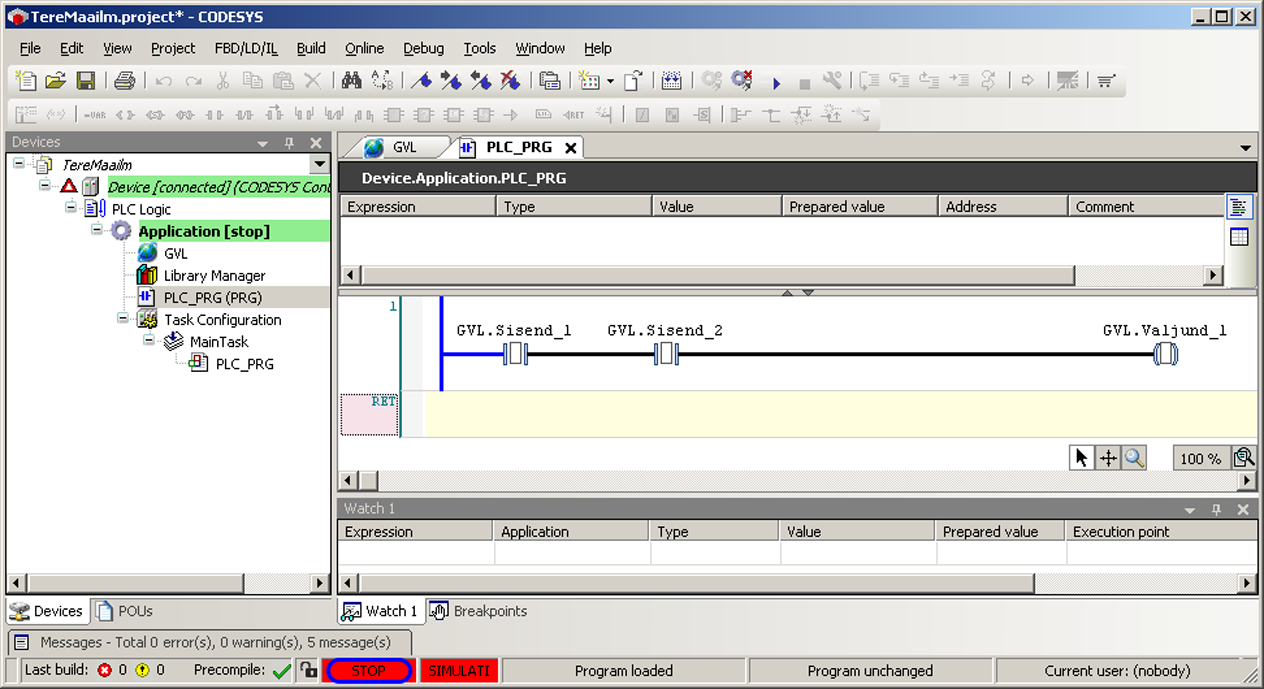Click the declaration table horizontal scrollbar

(782, 275)
